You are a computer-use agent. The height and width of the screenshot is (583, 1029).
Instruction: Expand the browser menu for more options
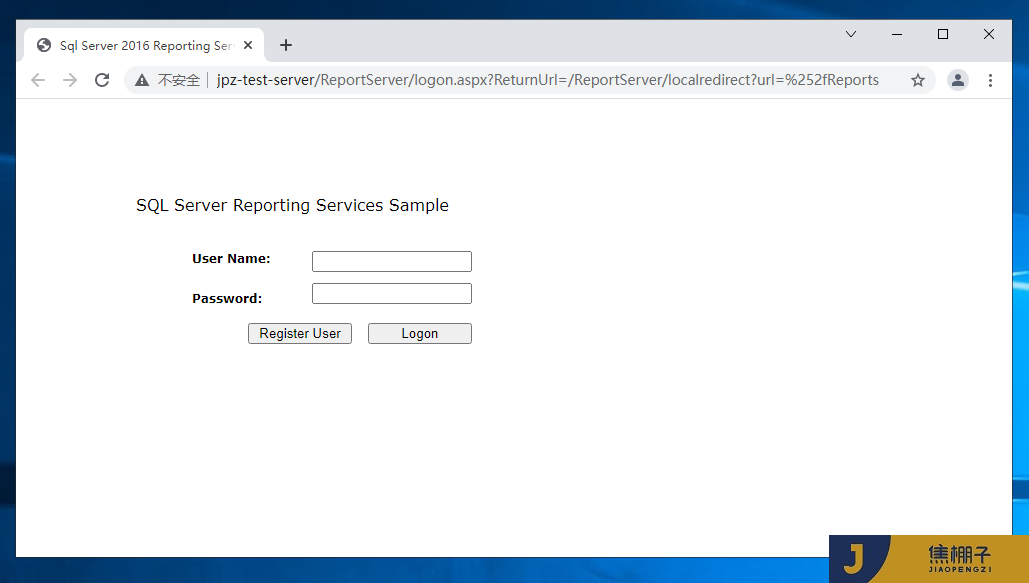click(x=990, y=79)
